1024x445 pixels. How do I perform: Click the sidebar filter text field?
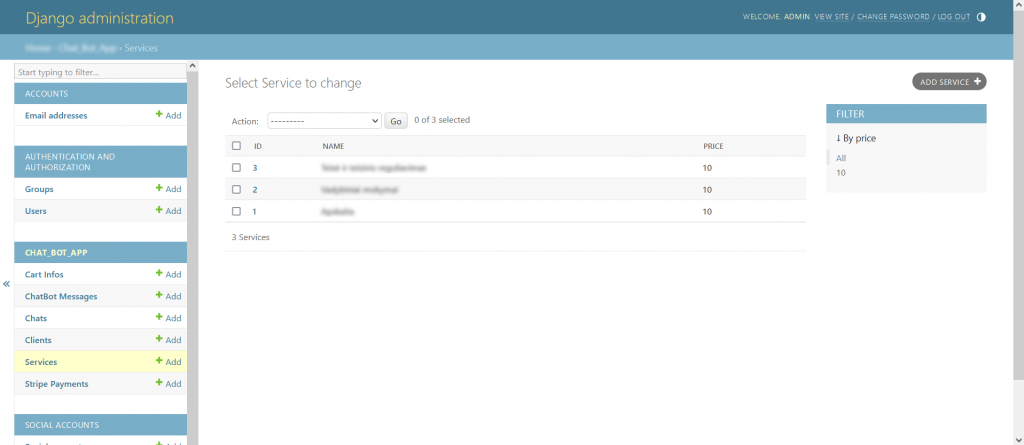coord(100,72)
